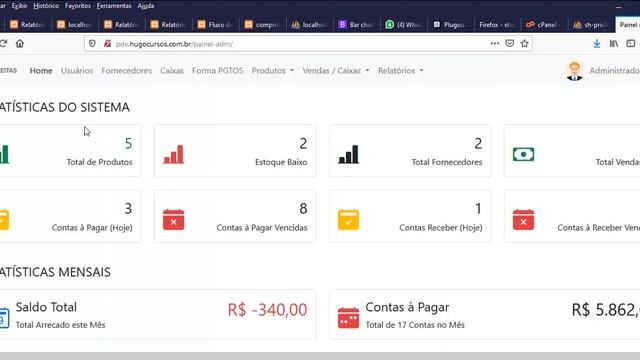
Task: Open the library icon in toolbar
Action: click(x=614, y=44)
